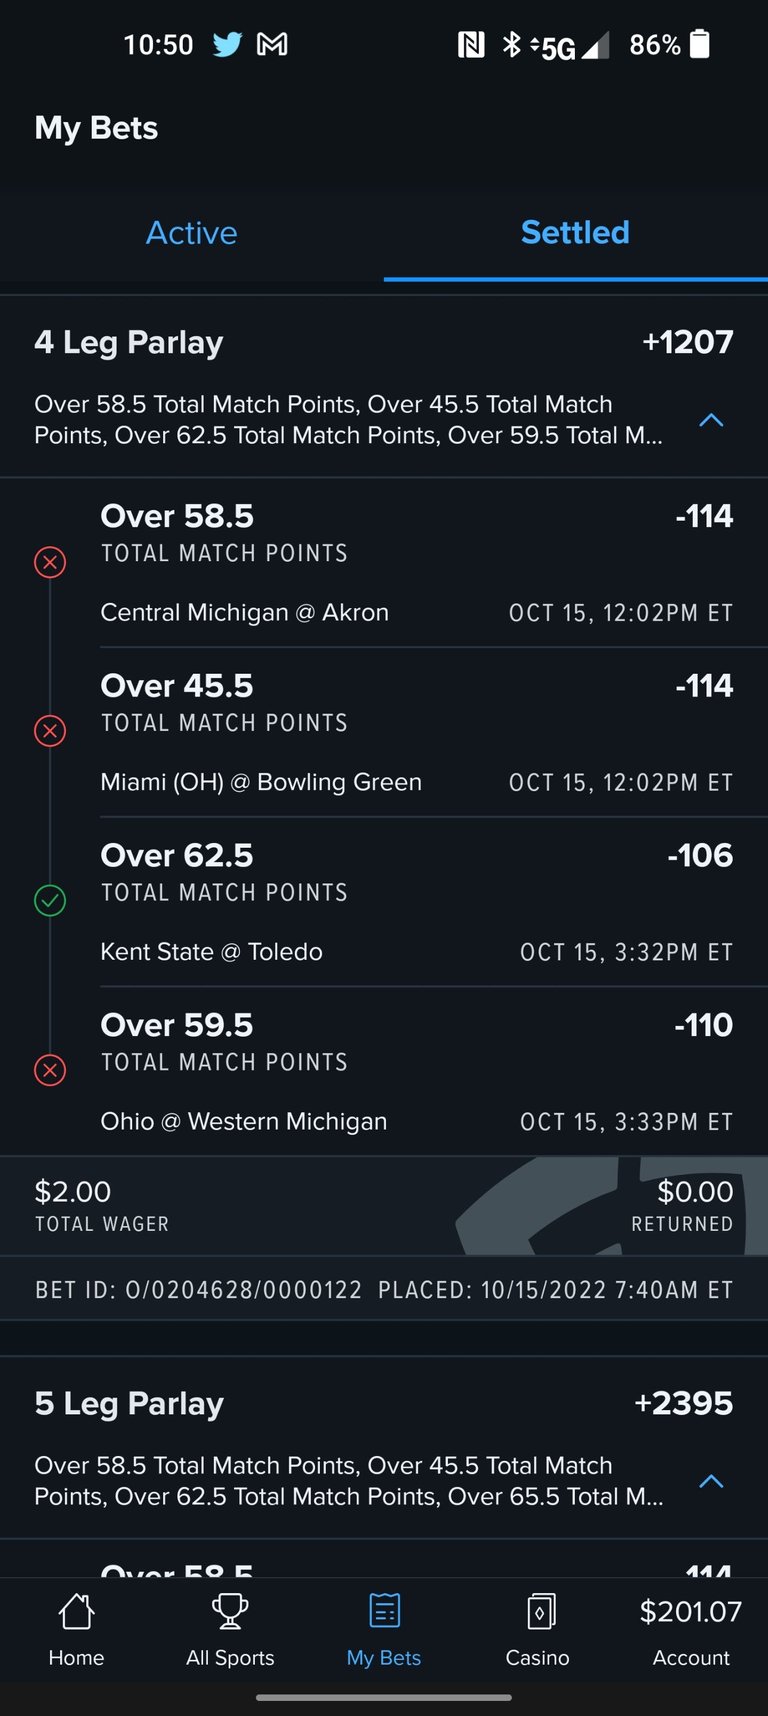Tap the 4 Leg Parlay title
Viewport: 768px width, 1716px height.
[x=128, y=343]
